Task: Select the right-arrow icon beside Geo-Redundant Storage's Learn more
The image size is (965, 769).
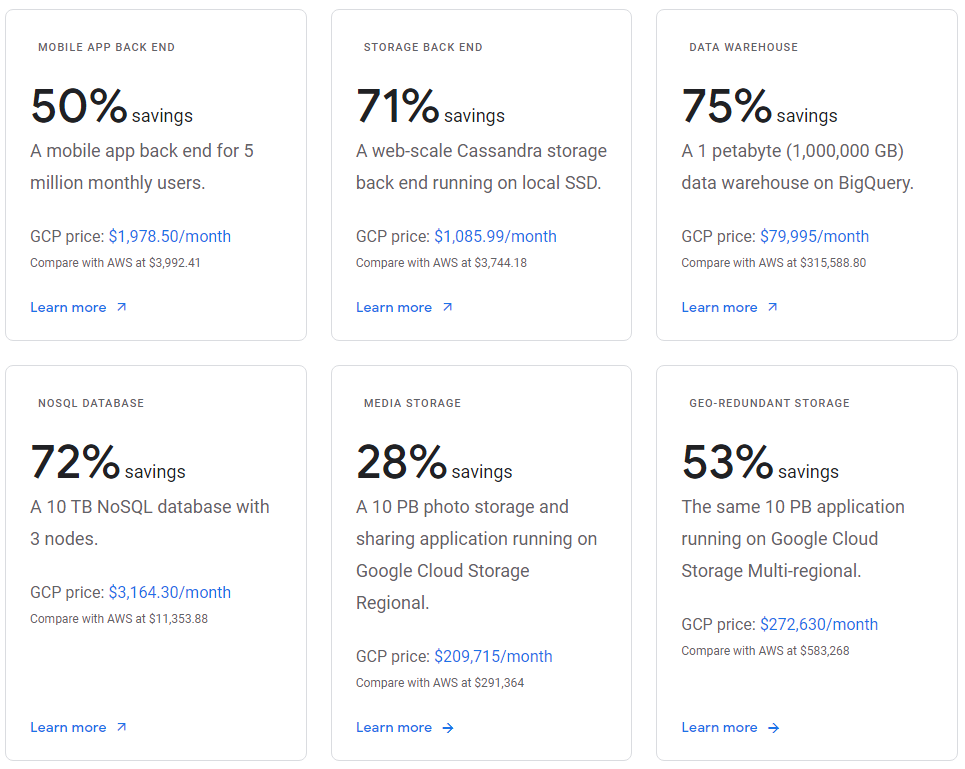Action: click(x=773, y=727)
